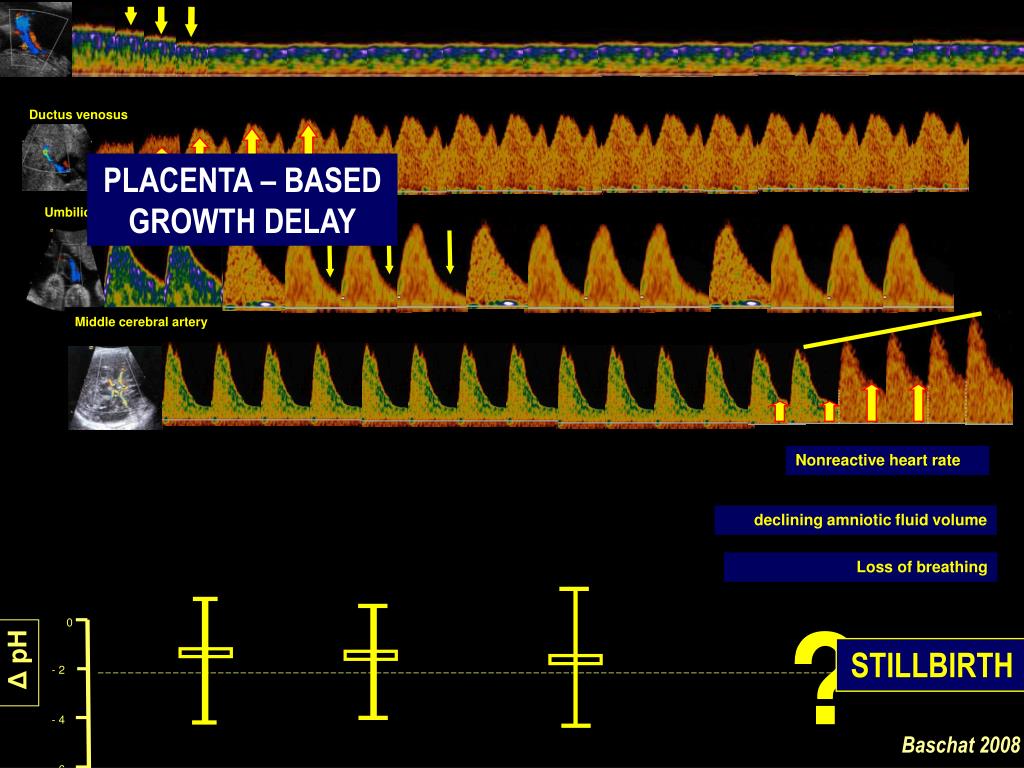Click the rightmost of three top yellow arrows
The height and width of the screenshot is (768, 1024).
pyautogui.click(x=191, y=21)
